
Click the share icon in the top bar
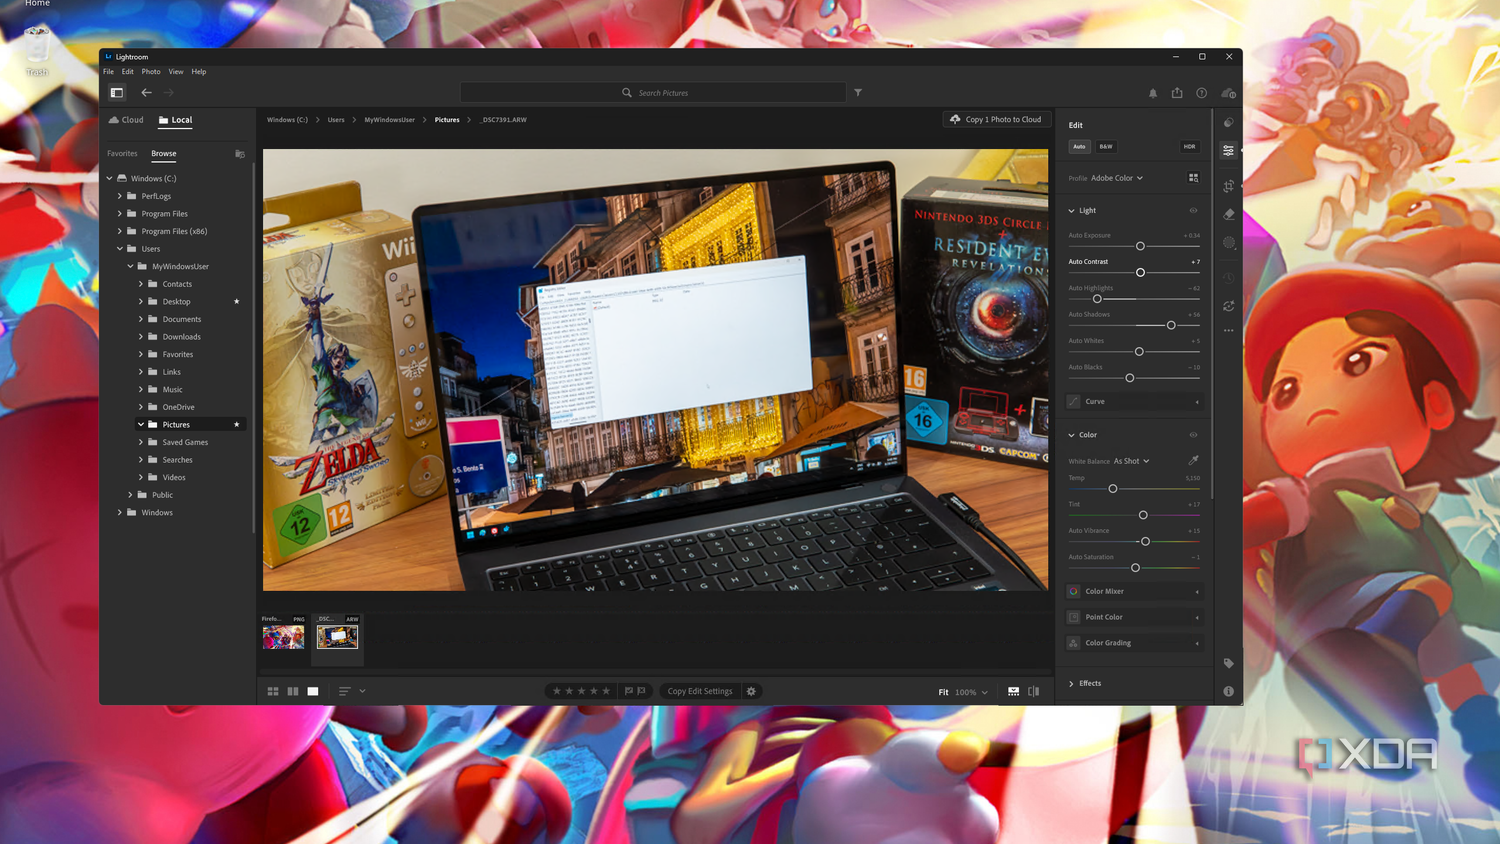point(1177,92)
